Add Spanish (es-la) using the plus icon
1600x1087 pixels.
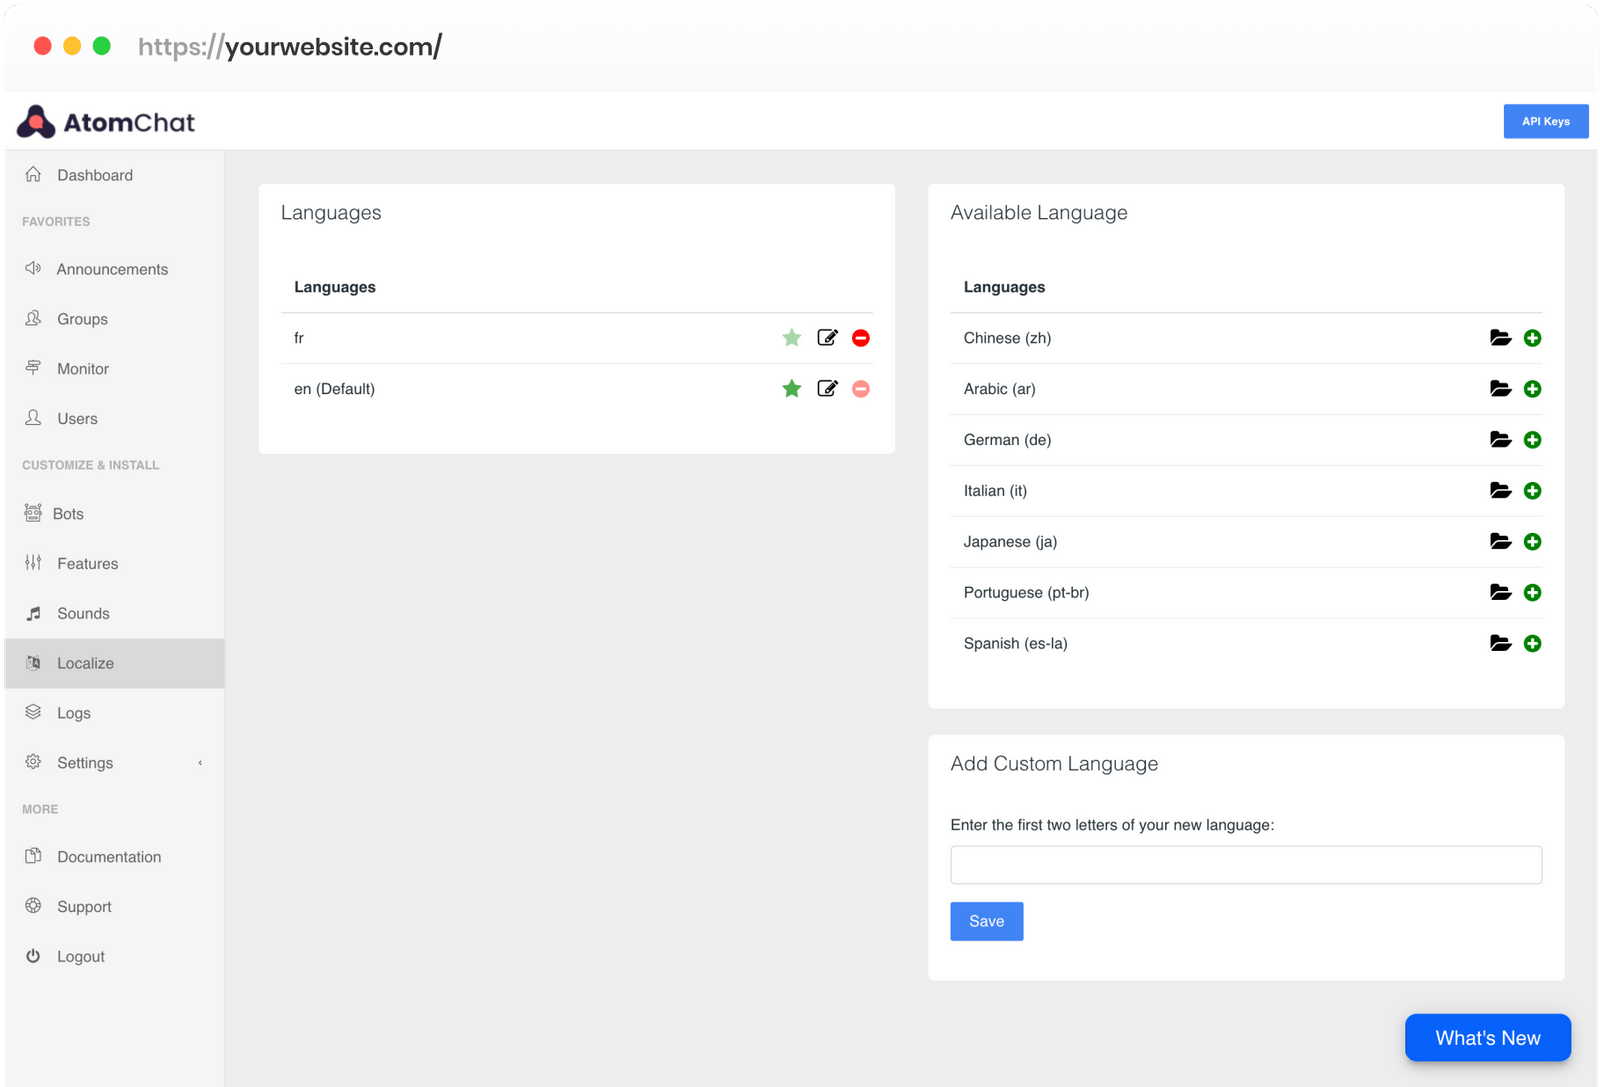point(1532,643)
